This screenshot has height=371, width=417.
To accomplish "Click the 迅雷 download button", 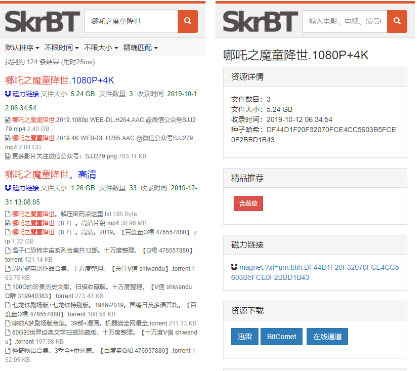I will pyautogui.click(x=245, y=337).
